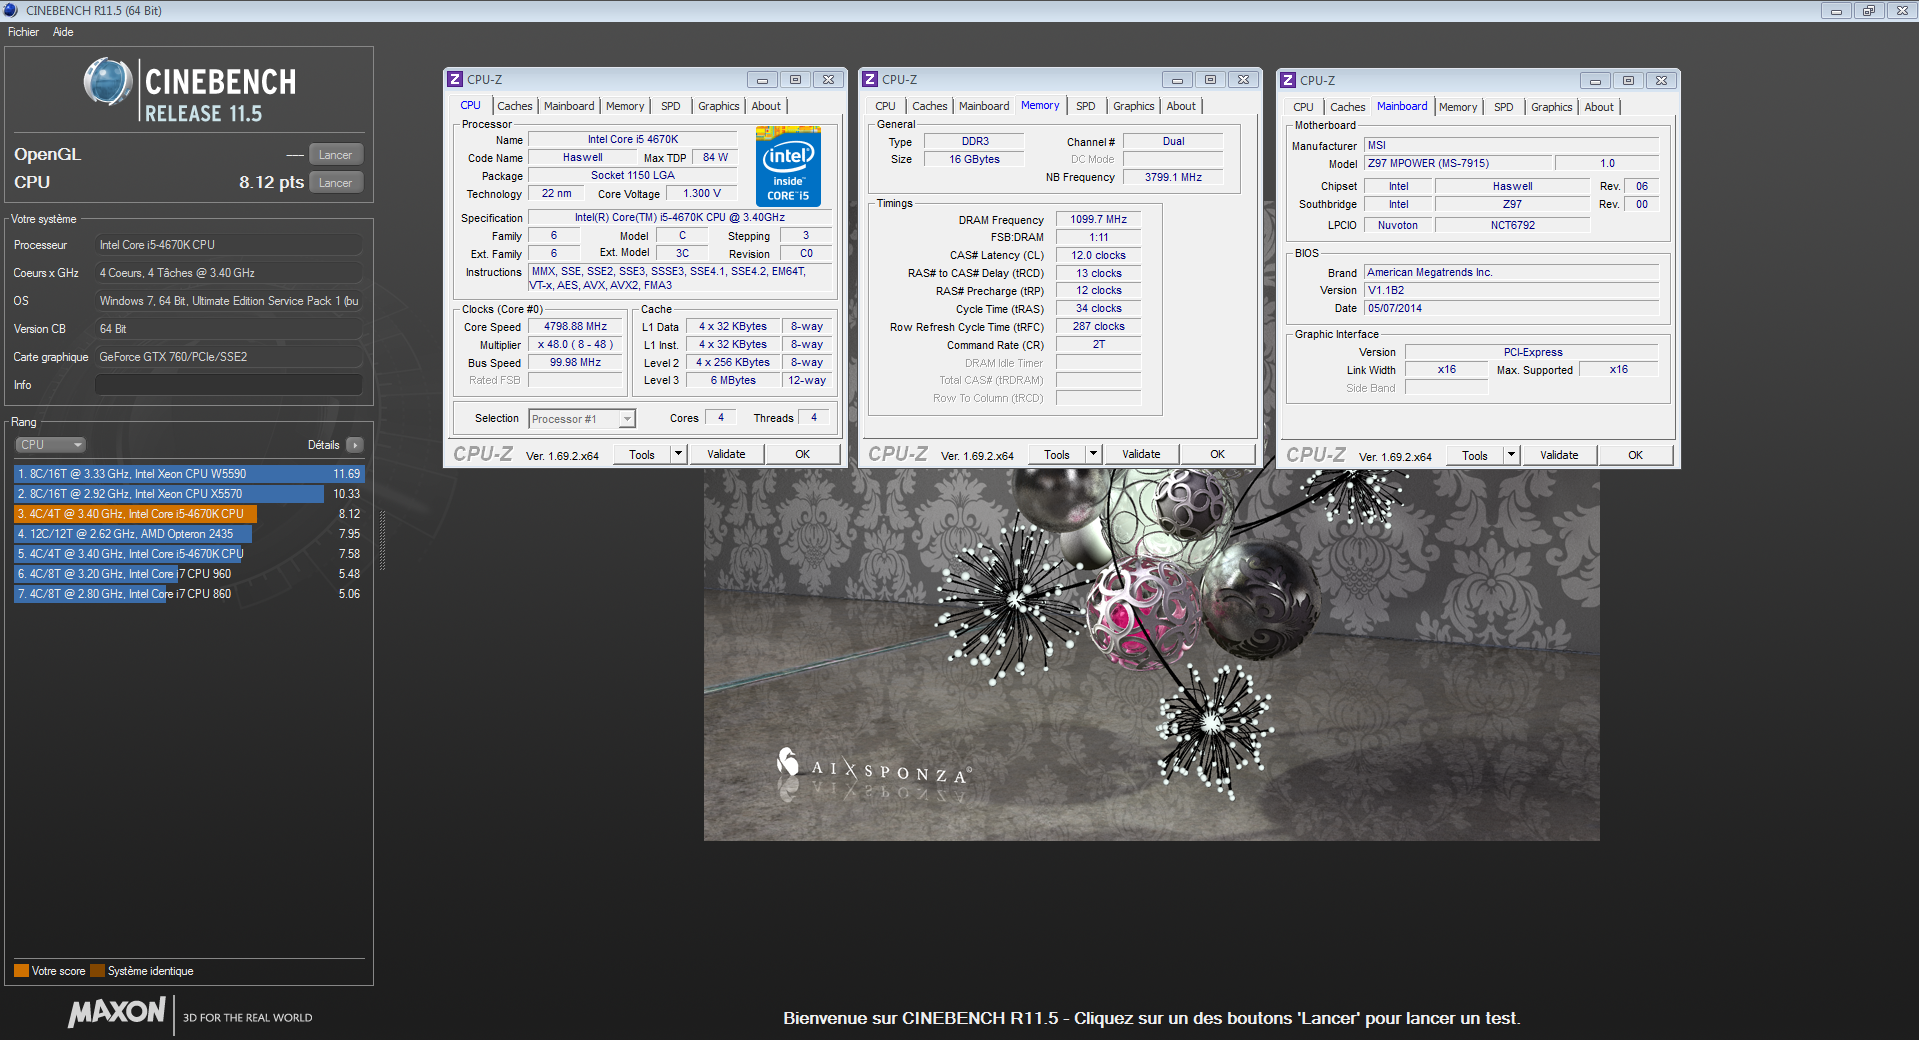Select ranking row i5-4670K scoring 7.58
The height and width of the screenshot is (1040, 1919).
(x=189, y=554)
